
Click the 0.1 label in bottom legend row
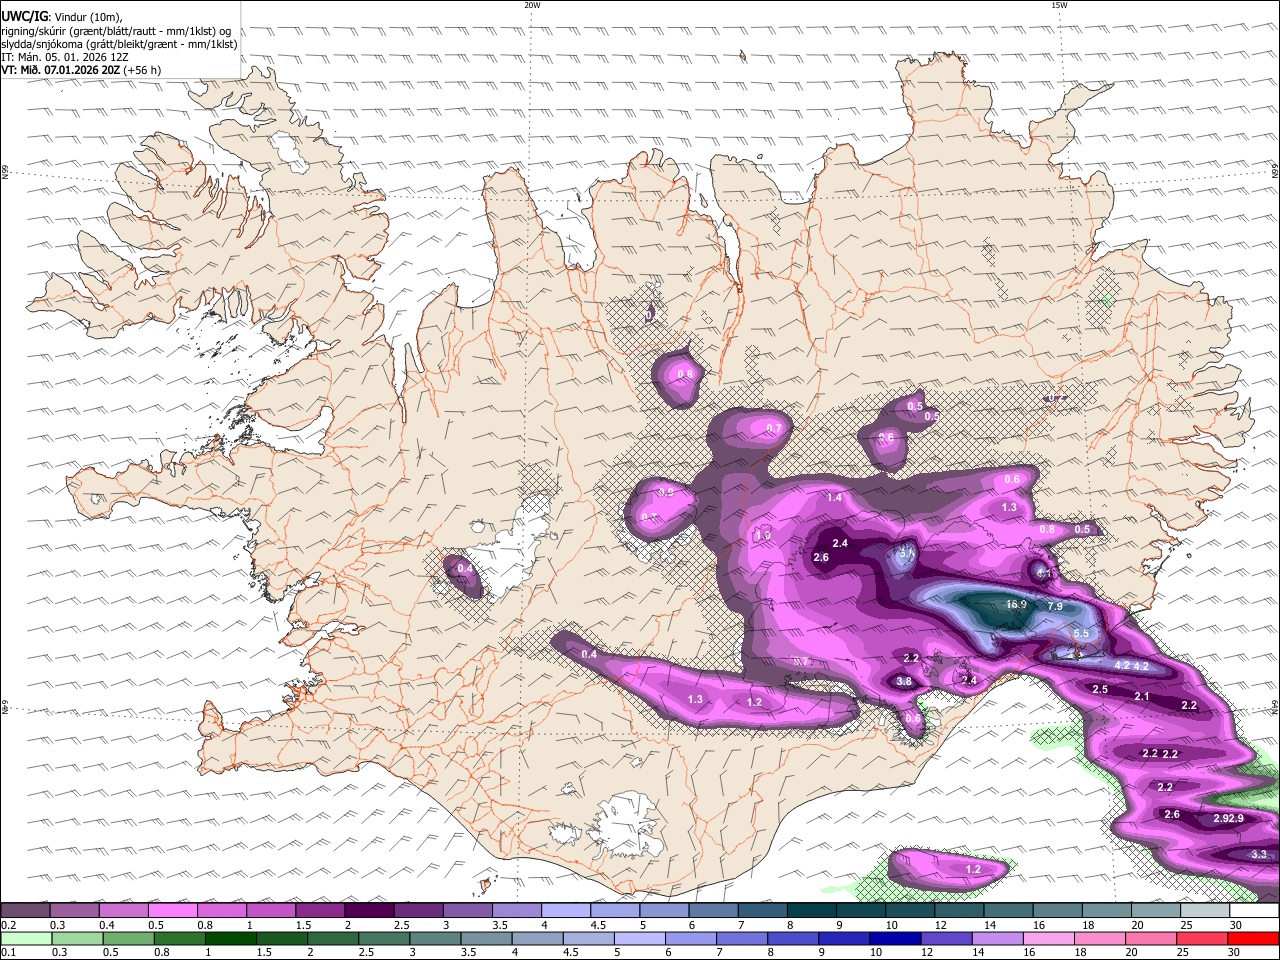8,952
